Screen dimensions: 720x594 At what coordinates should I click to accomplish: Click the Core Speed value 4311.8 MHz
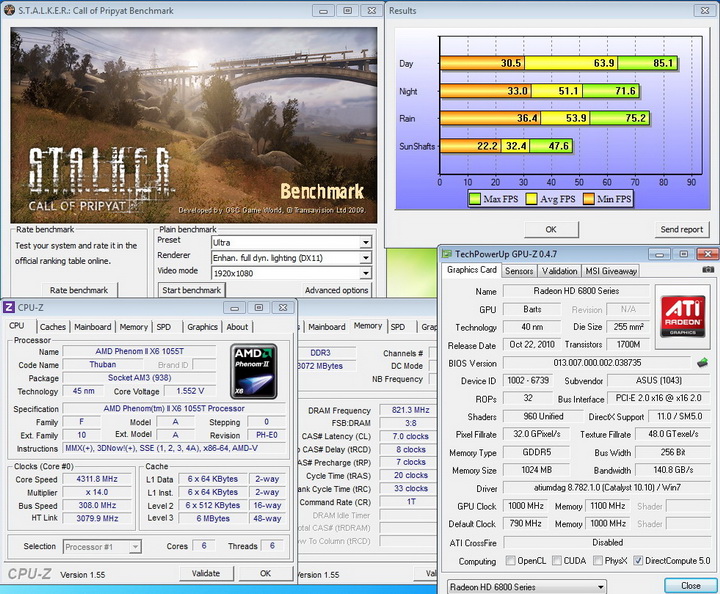(x=97, y=479)
